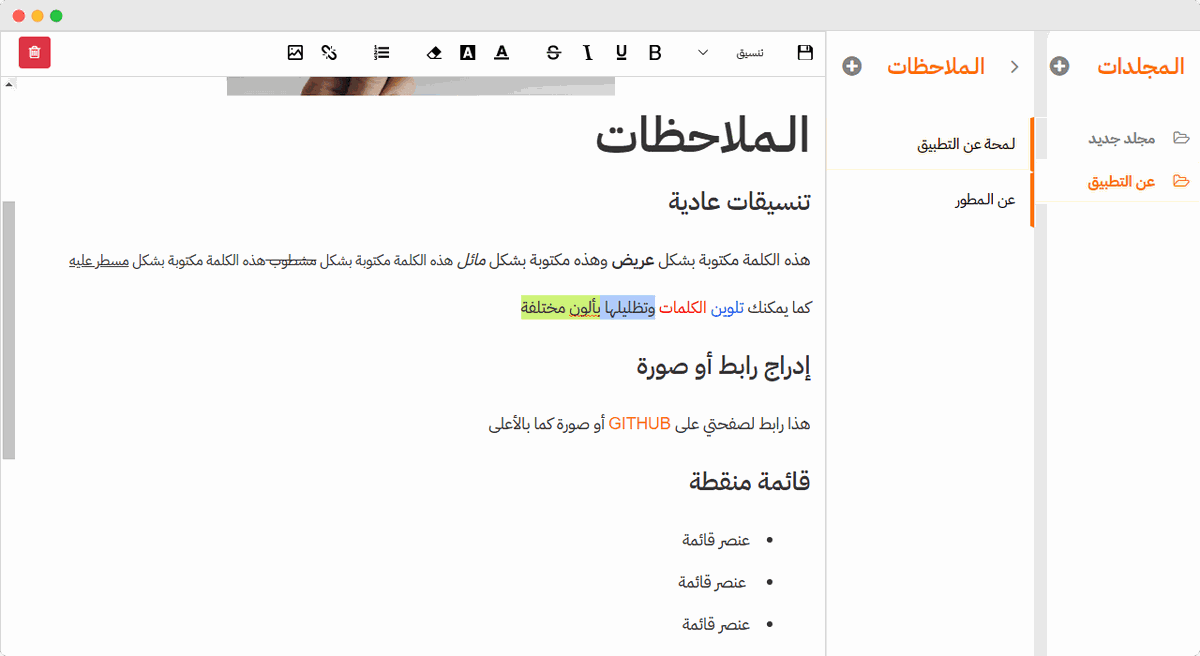This screenshot has height=656, width=1200.
Task: Click the eraser clear formatting icon
Action: 434,53
